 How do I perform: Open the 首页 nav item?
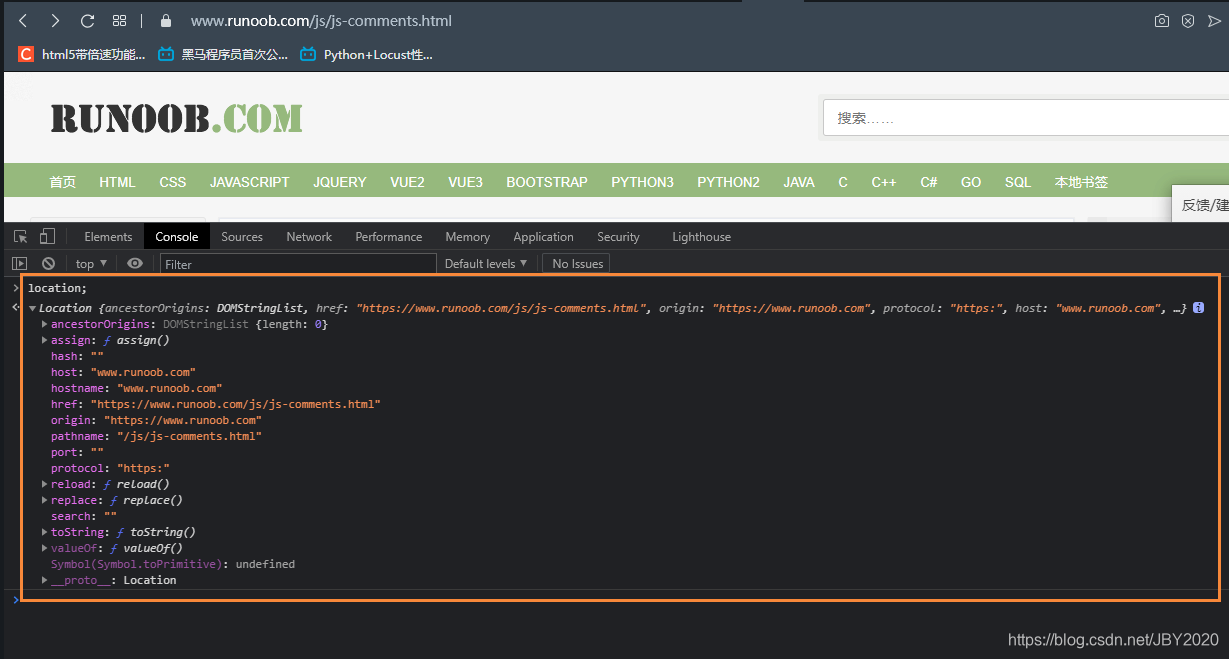[x=62, y=182]
